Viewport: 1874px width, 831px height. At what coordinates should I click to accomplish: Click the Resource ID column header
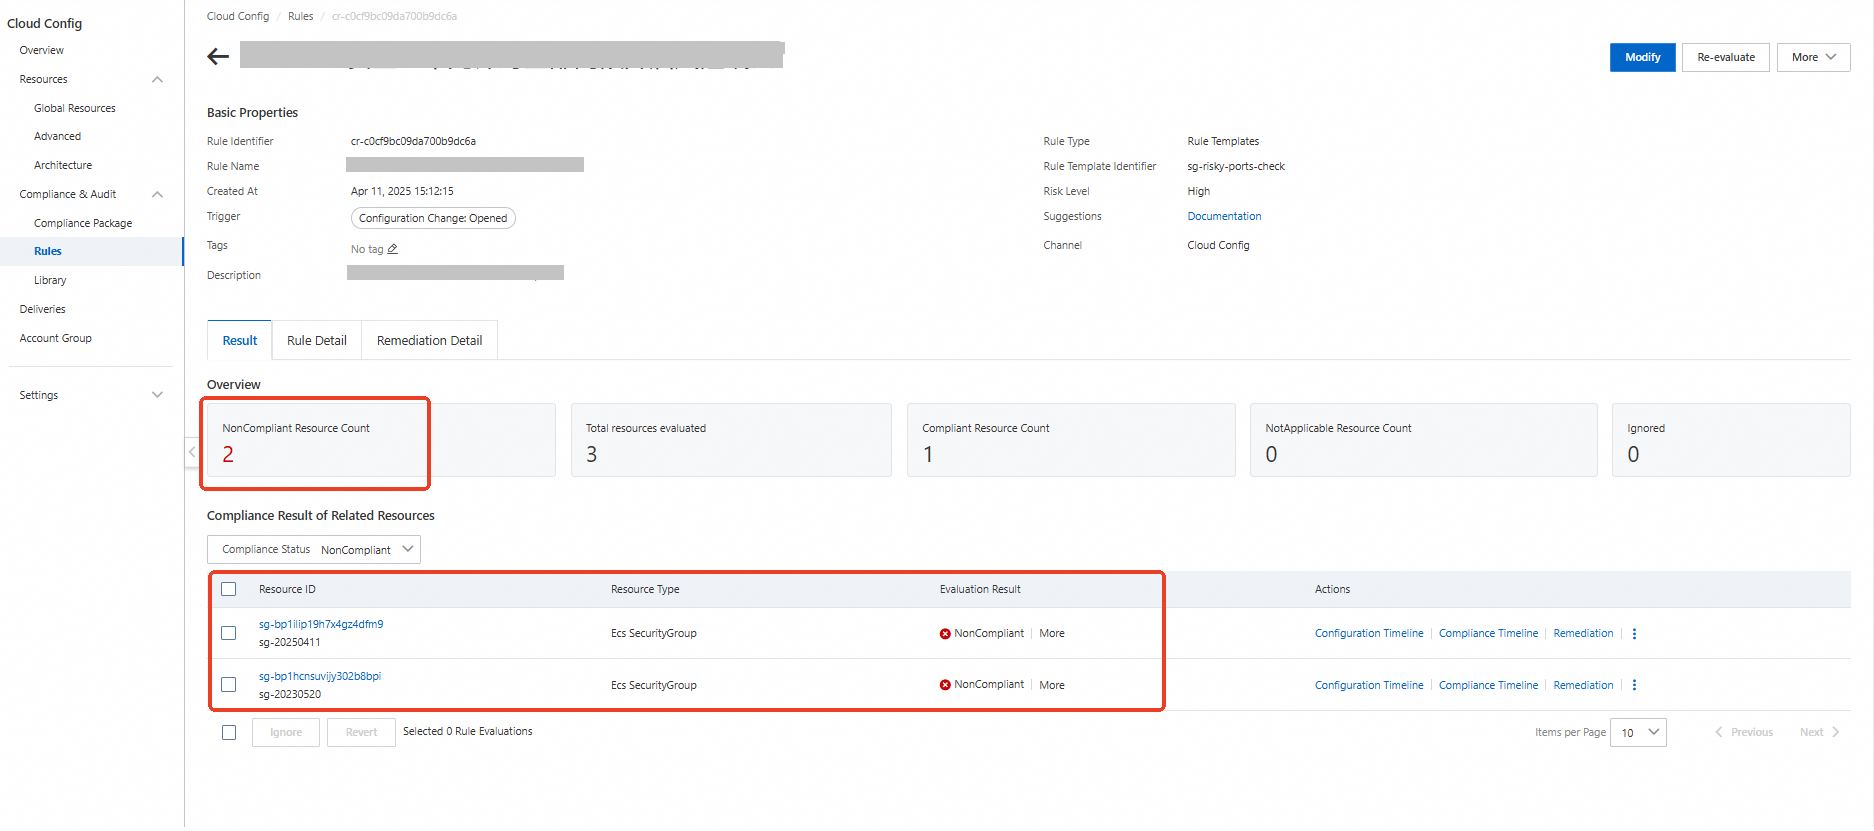pyautogui.click(x=287, y=589)
